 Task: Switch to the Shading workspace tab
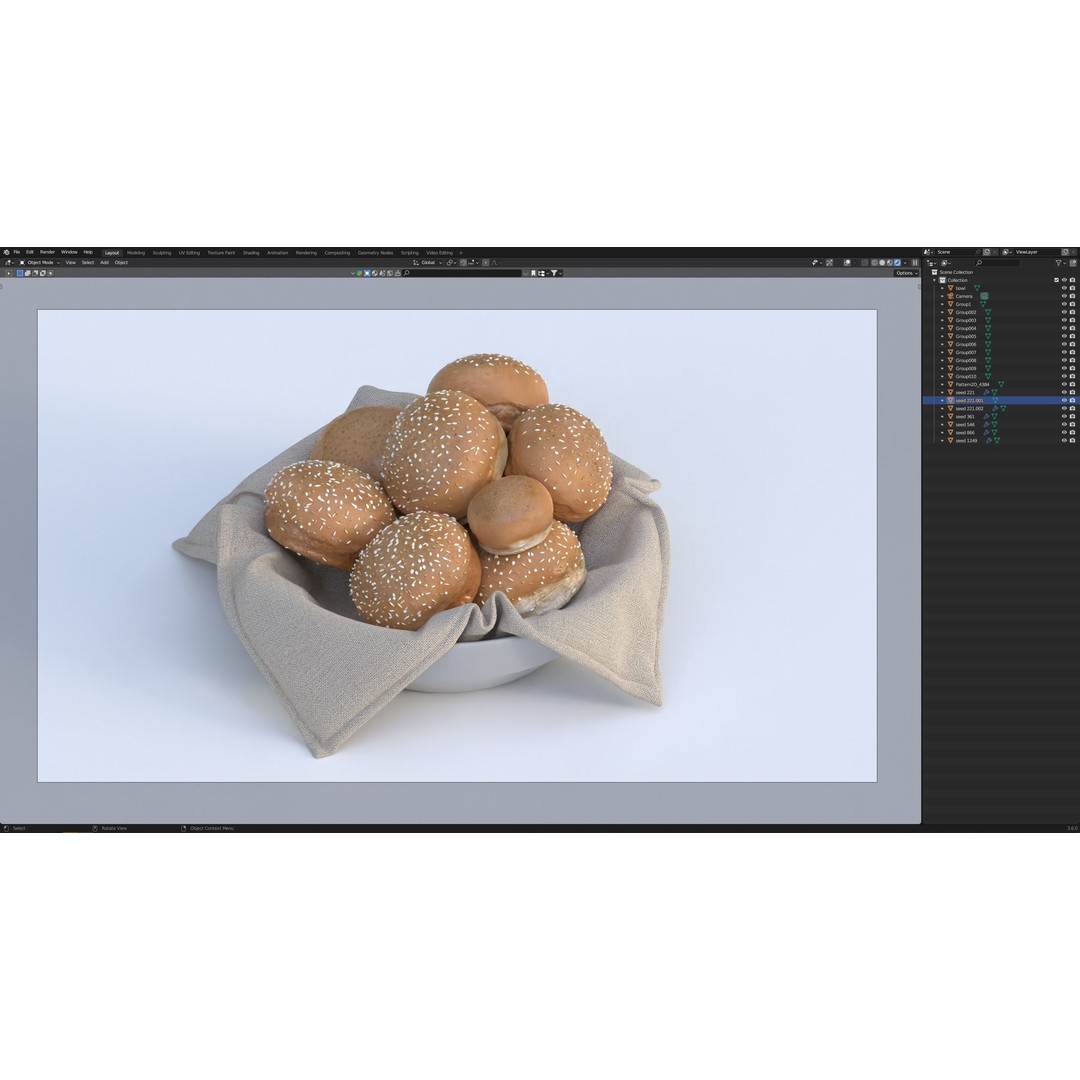pyautogui.click(x=251, y=252)
